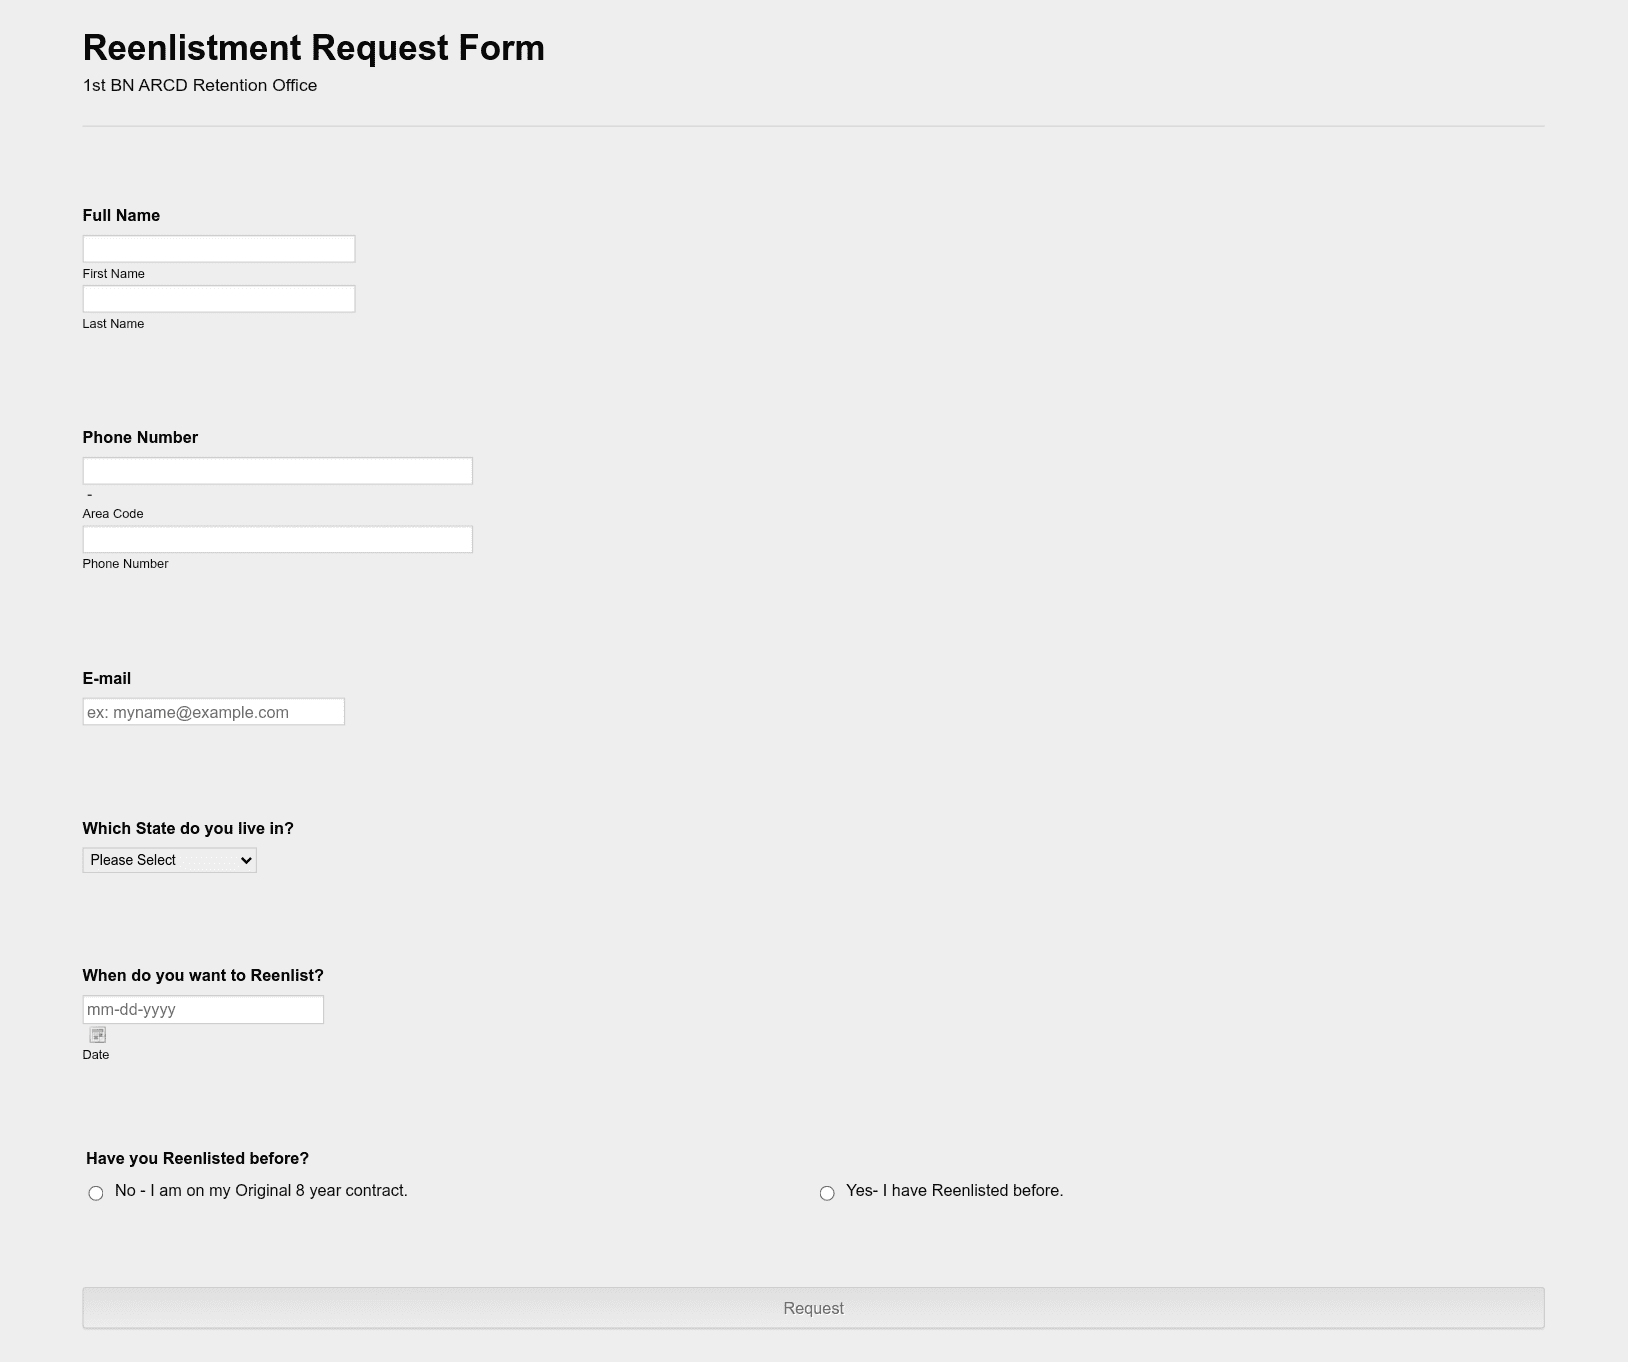Screen dimensions: 1628x1362
Task: Click the 'Full Name' field label
Action: pos(121,215)
